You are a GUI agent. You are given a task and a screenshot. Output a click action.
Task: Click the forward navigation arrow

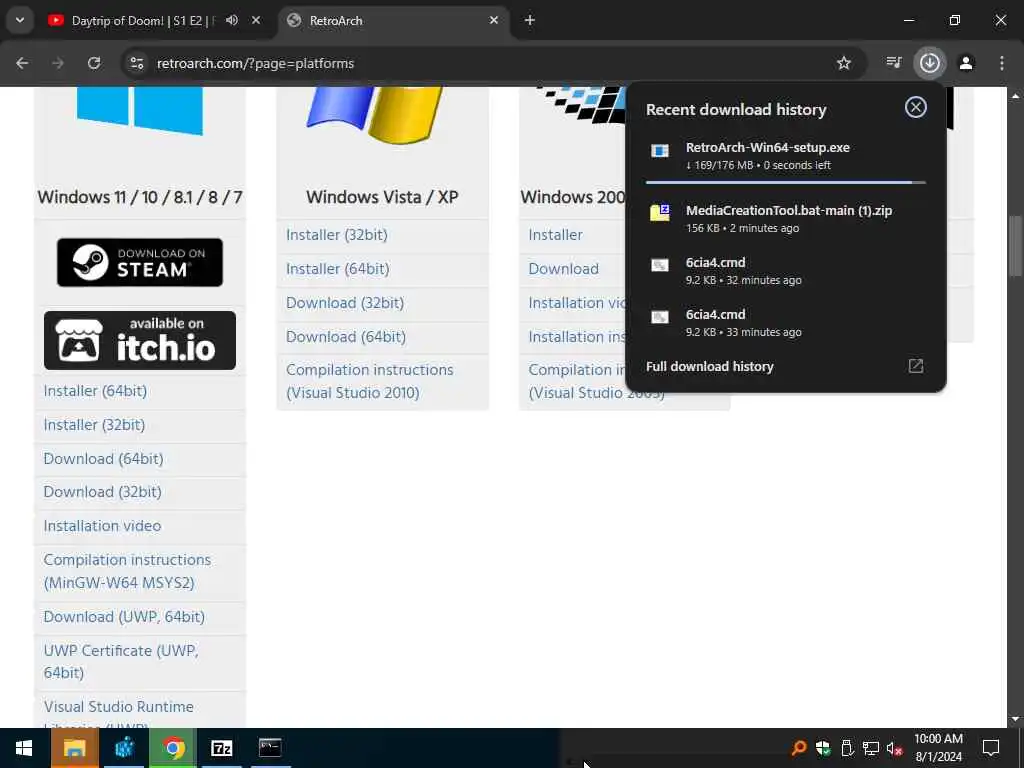pyautogui.click(x=58, y=63)
